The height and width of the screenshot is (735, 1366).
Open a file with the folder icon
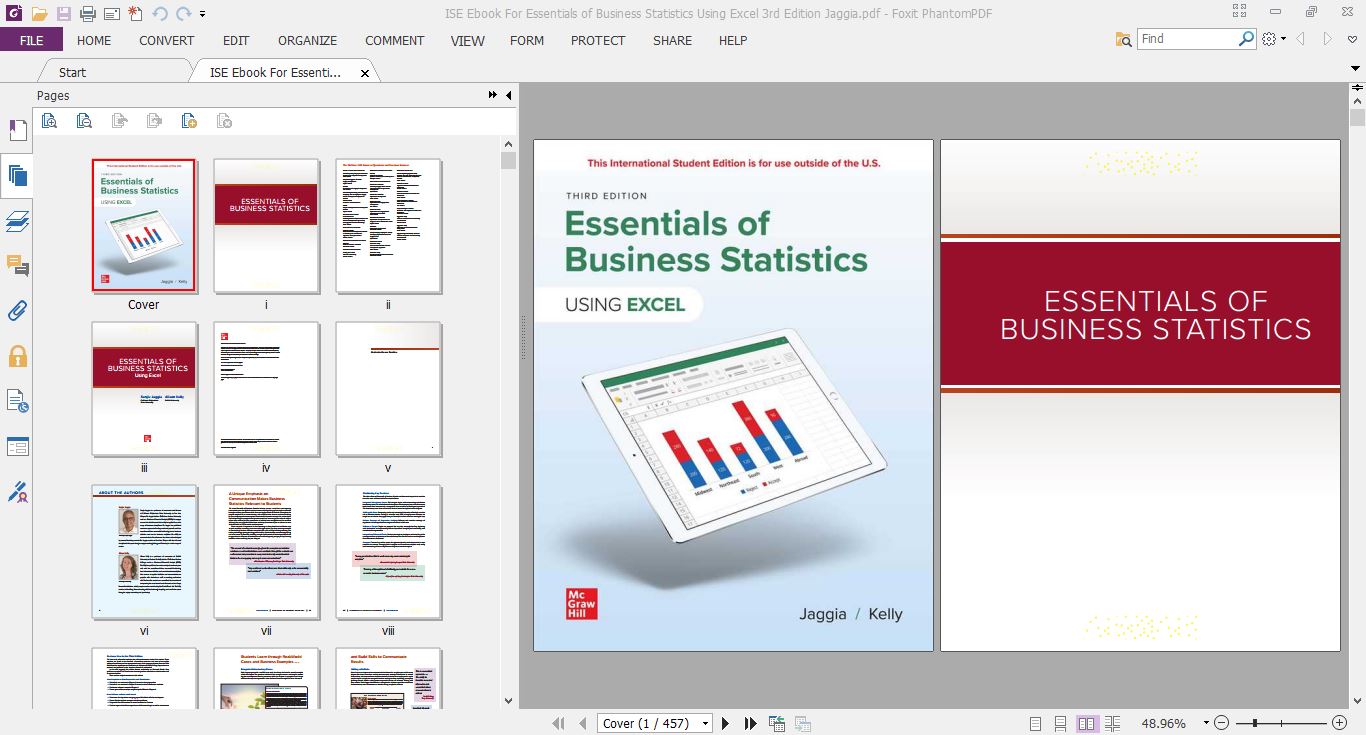(x=39, y=14)
